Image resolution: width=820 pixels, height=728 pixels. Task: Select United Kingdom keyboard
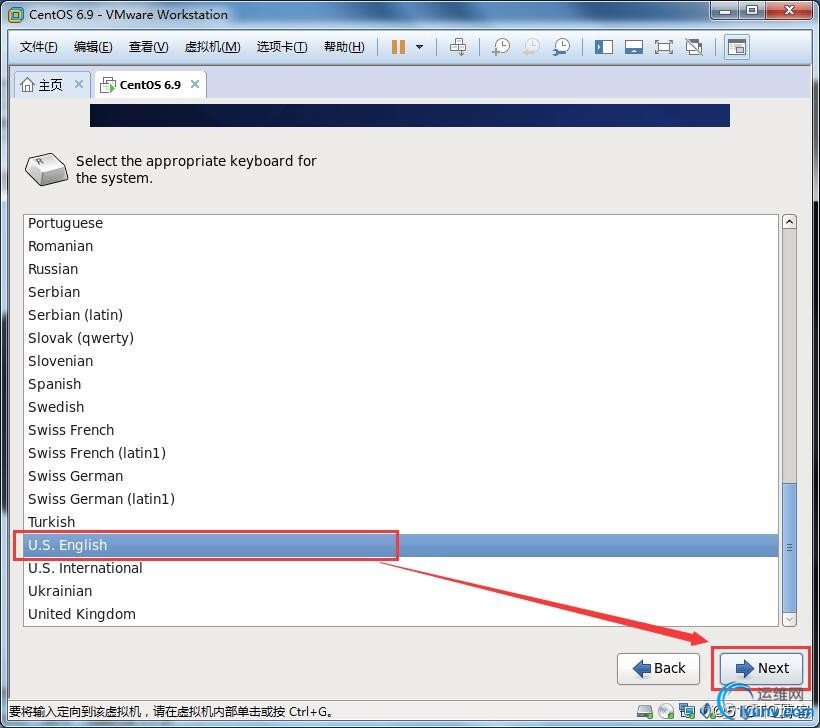[401, 615]
